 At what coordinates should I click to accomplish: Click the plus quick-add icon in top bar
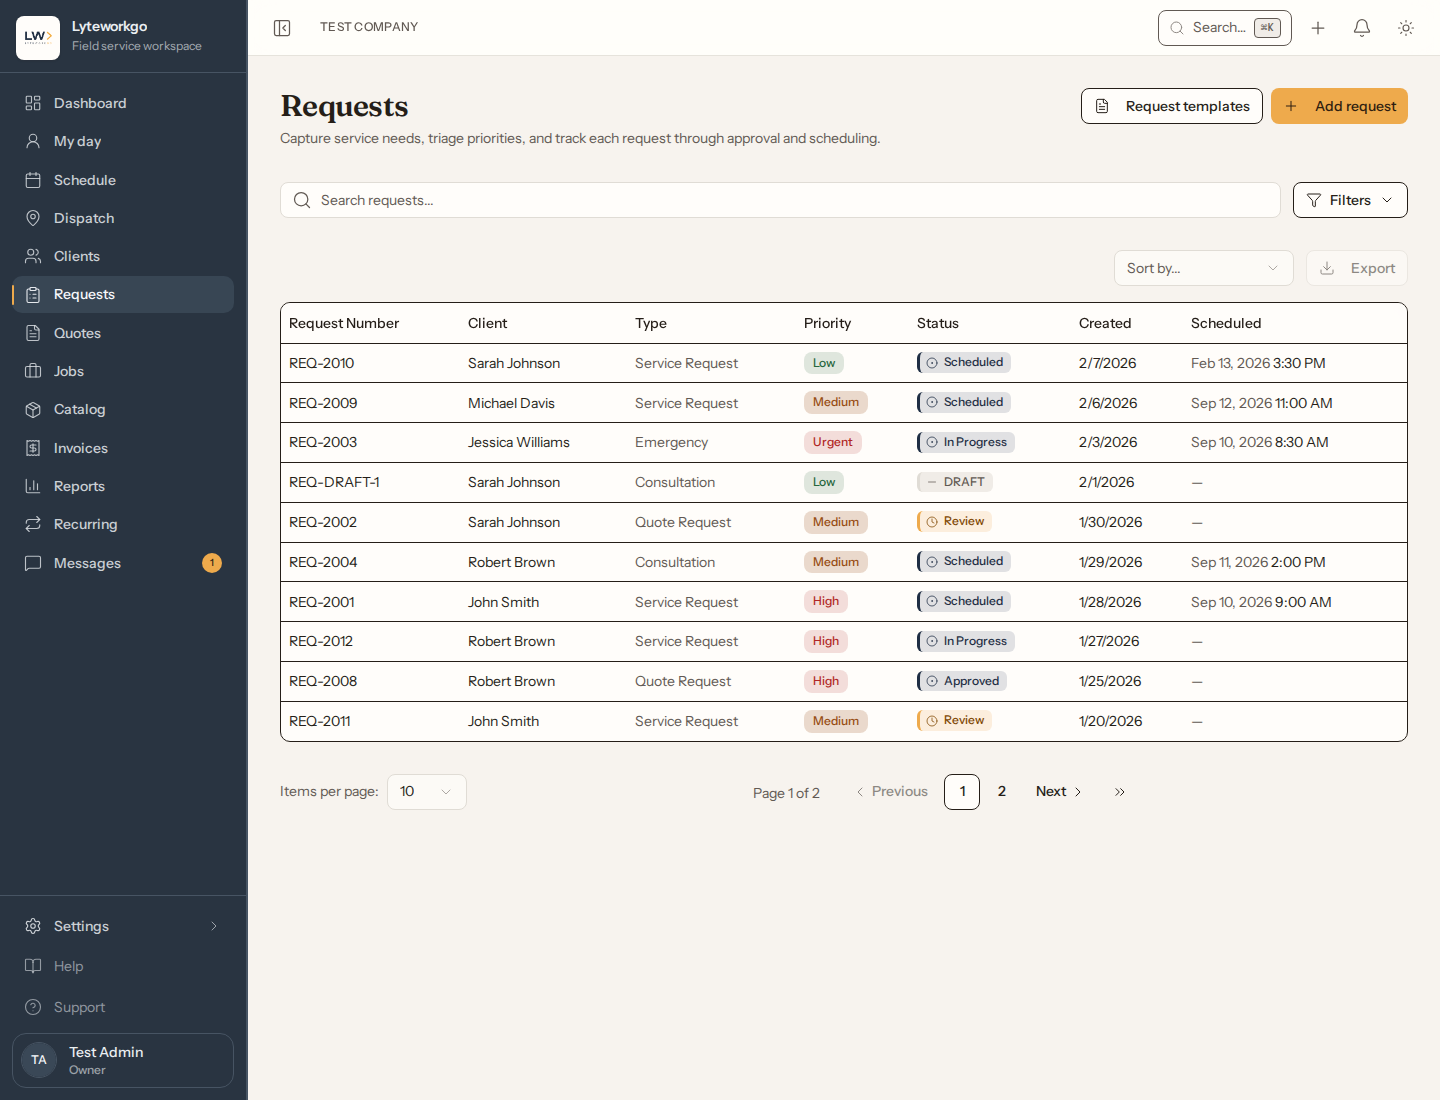1318,28
